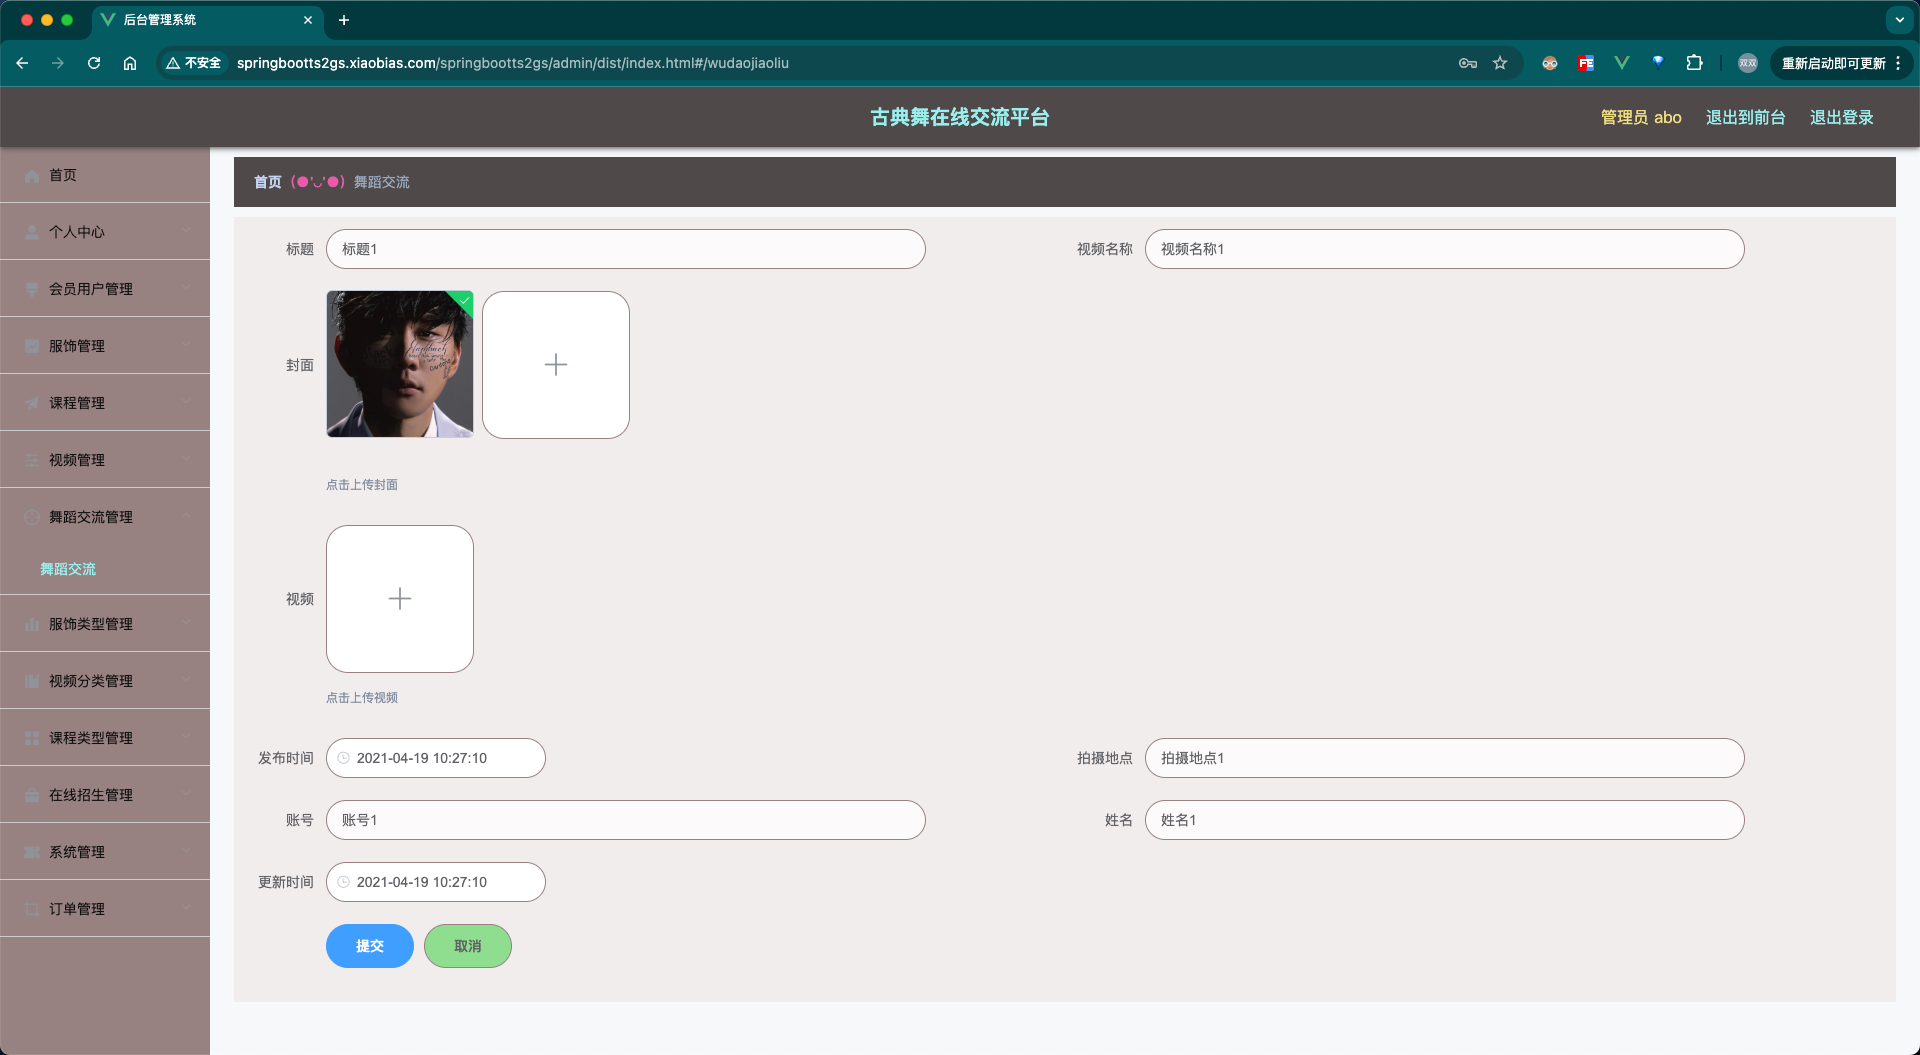Click the 点击上传封面 hint text

pyautogui.click(x=362, y=485)
